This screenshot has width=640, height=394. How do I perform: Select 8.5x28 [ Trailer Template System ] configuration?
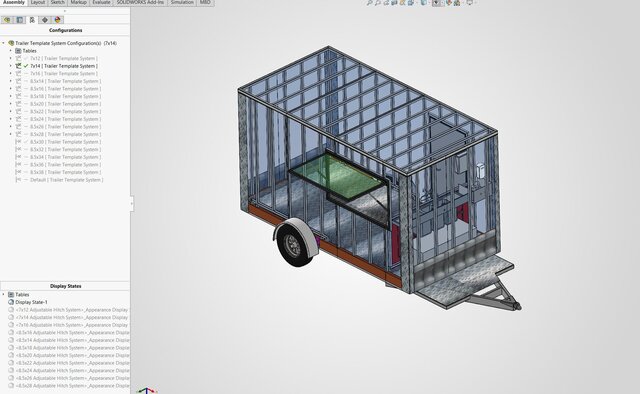pos(65,134)
